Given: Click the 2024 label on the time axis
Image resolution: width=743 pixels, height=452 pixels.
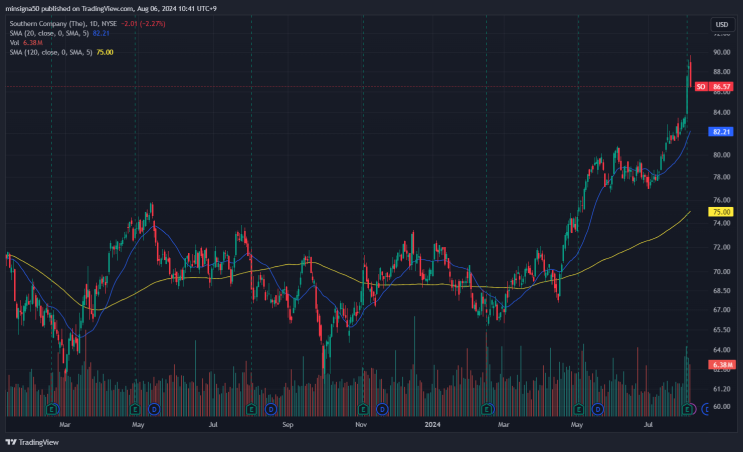Looking at the screenshot, I should 432,425.
